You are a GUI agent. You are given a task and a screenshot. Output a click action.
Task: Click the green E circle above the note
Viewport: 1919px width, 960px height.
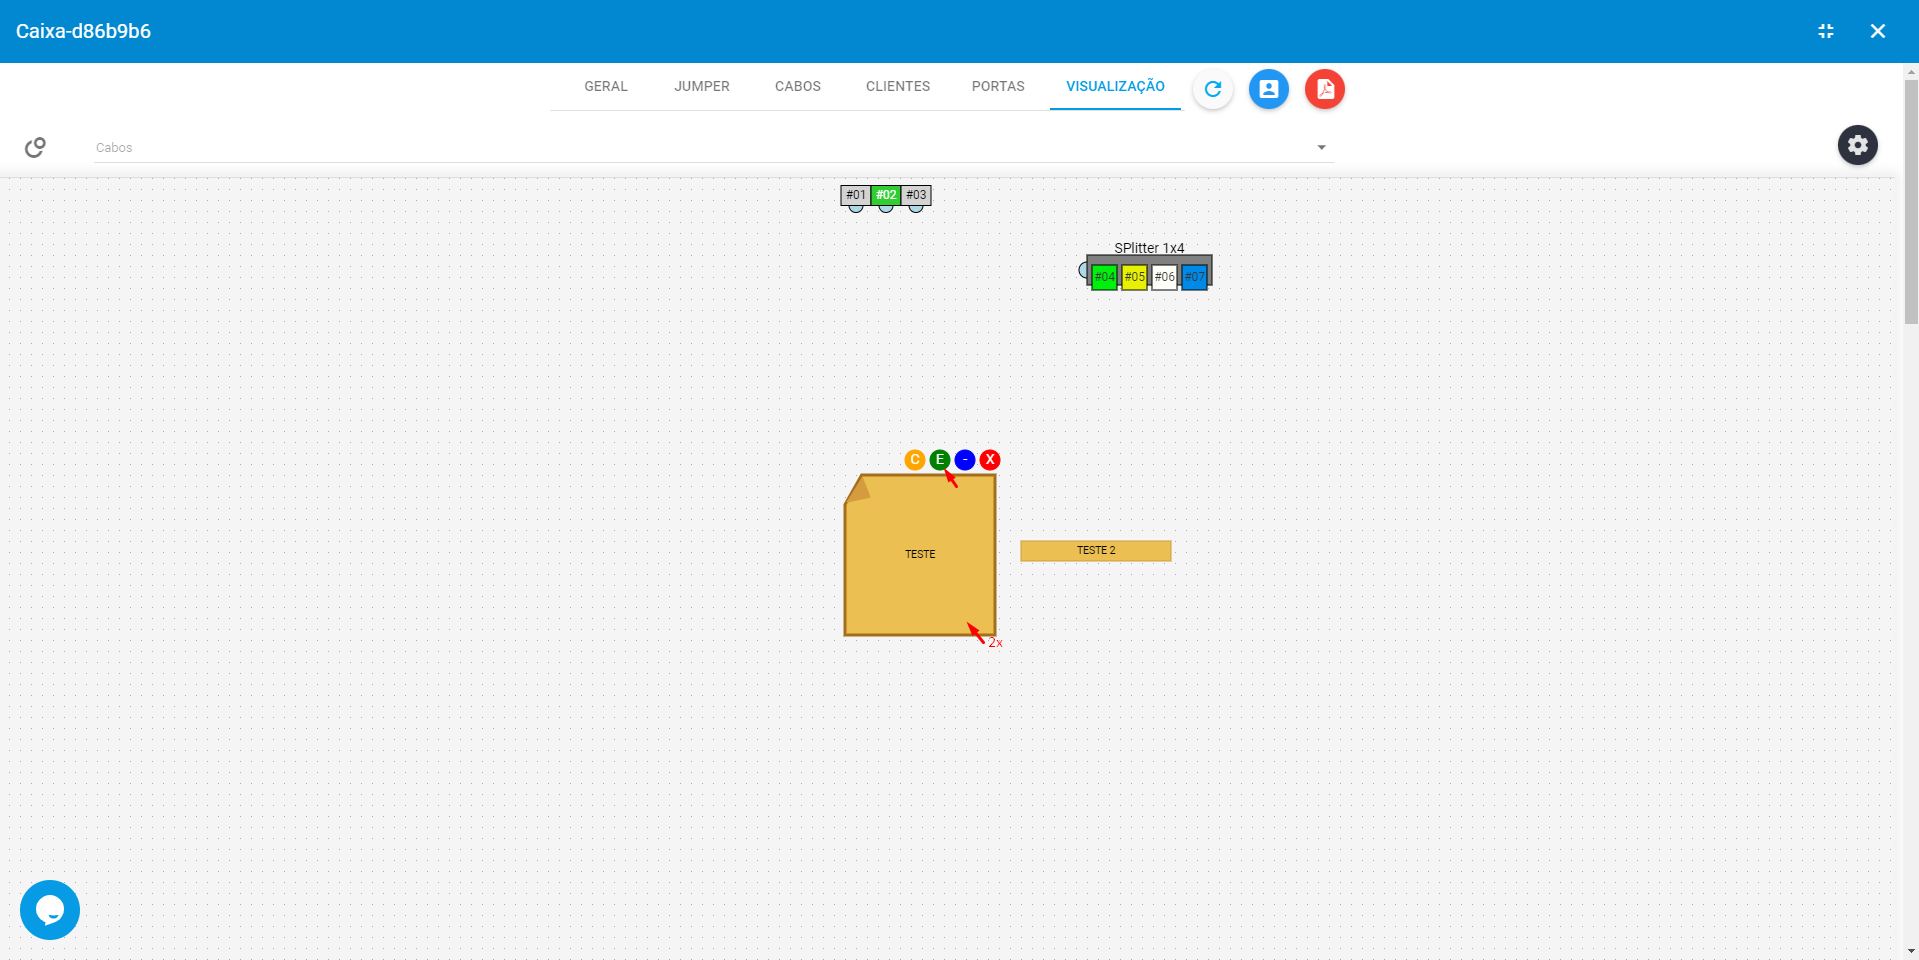click(x=940, y=460)
